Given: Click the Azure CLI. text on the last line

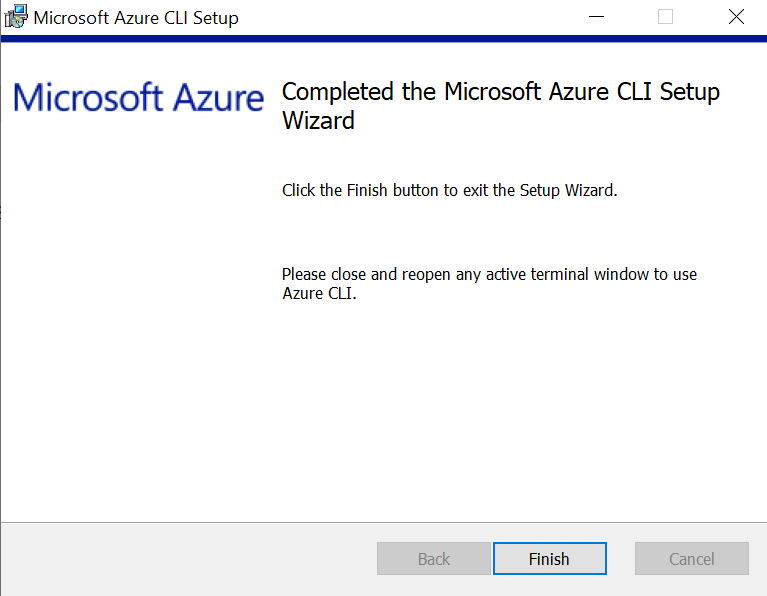Looking at the screenshot, I should [x=319, y=294].
